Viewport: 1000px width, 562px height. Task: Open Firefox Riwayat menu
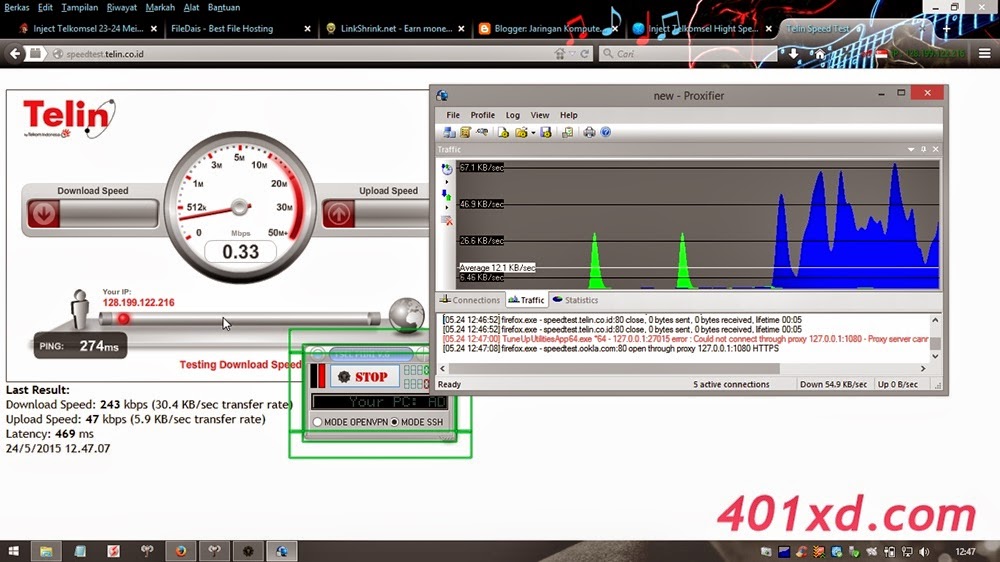(121, 8)
